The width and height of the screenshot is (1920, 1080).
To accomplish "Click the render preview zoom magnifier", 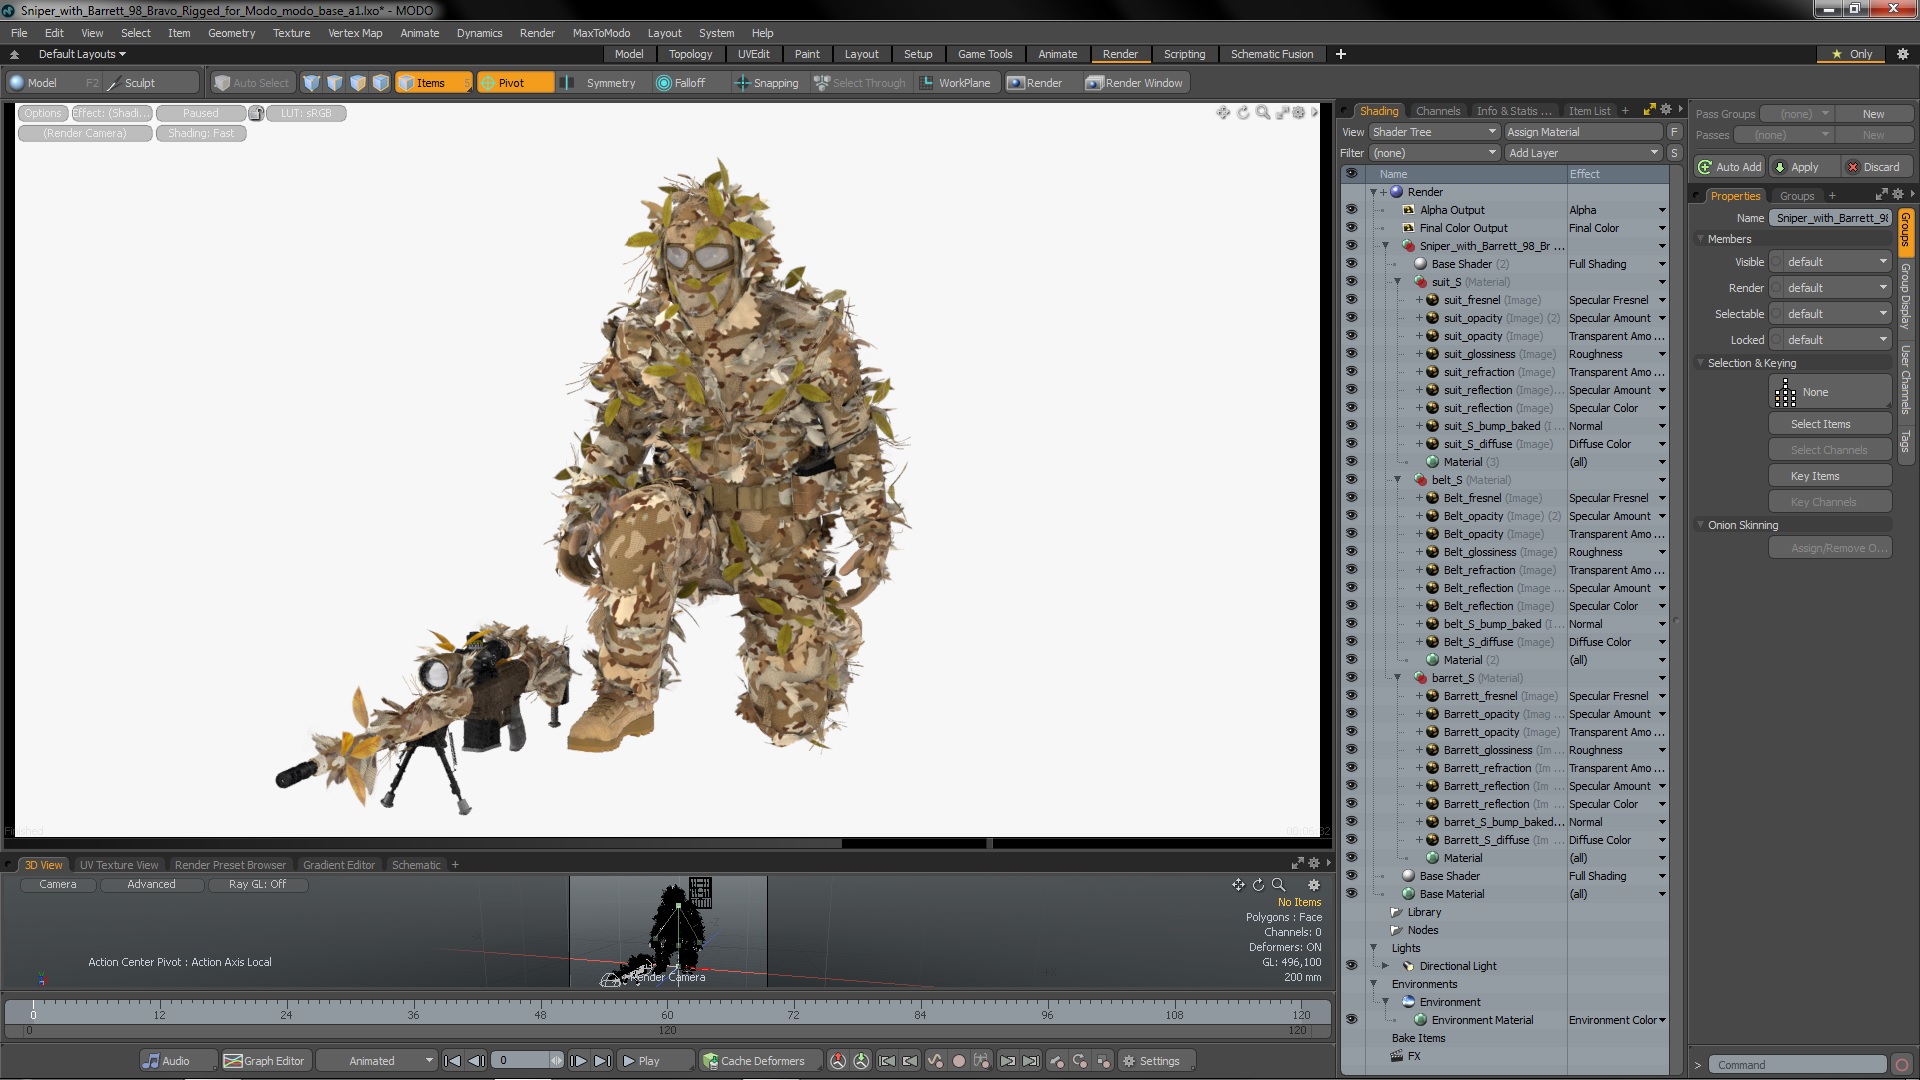I will click(x=1263, y=113).
